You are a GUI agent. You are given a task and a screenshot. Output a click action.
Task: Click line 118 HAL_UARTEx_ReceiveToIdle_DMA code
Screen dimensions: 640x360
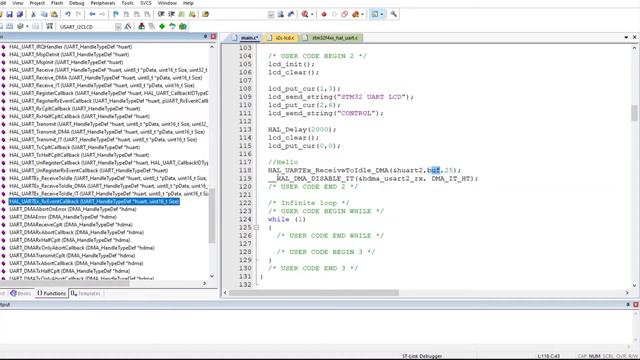click(364, 170)
